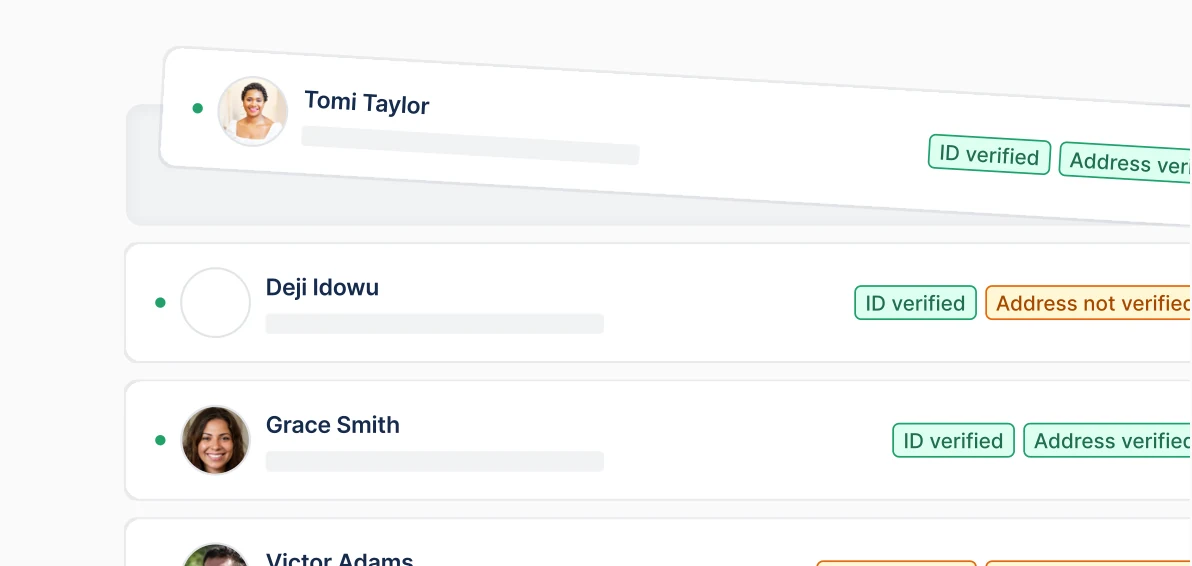Open the Victor Adams name link
The image size is (1192, 566).
coord(339,558)
